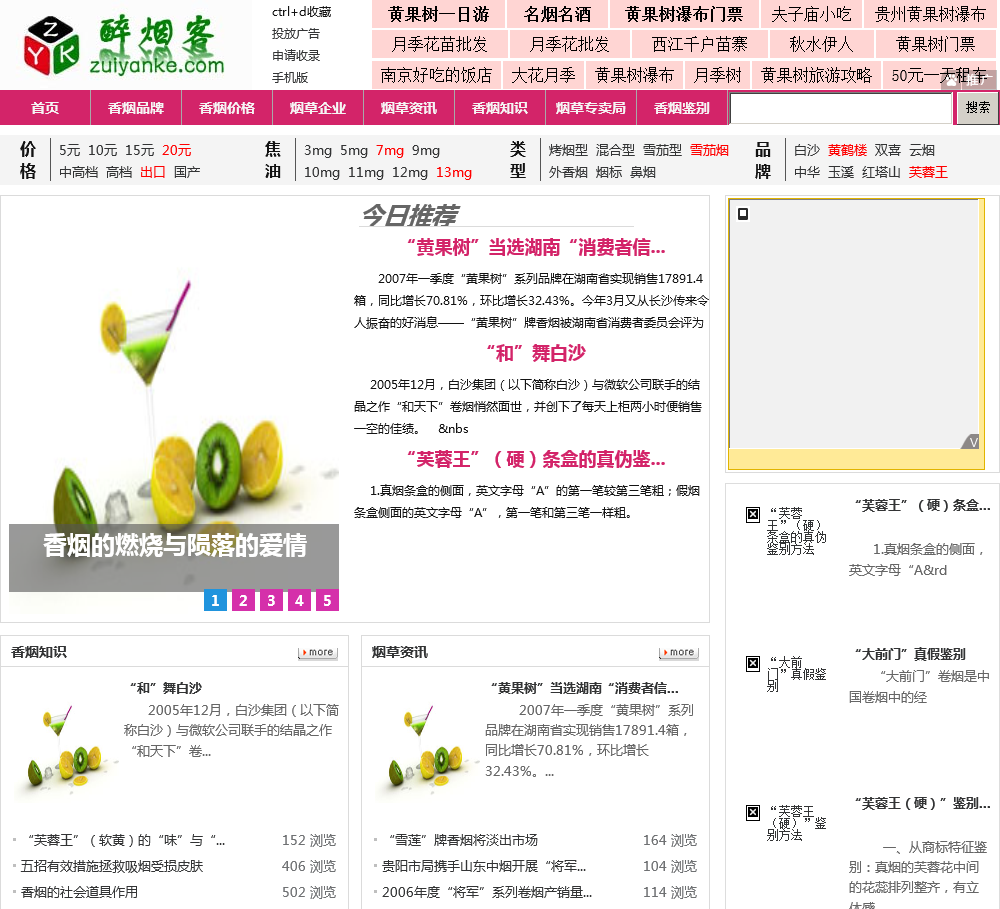Click the 黄果树一日游 ad link
Image resolution: width=1000 pixels, height=909 pixels.
coord(439,14)
